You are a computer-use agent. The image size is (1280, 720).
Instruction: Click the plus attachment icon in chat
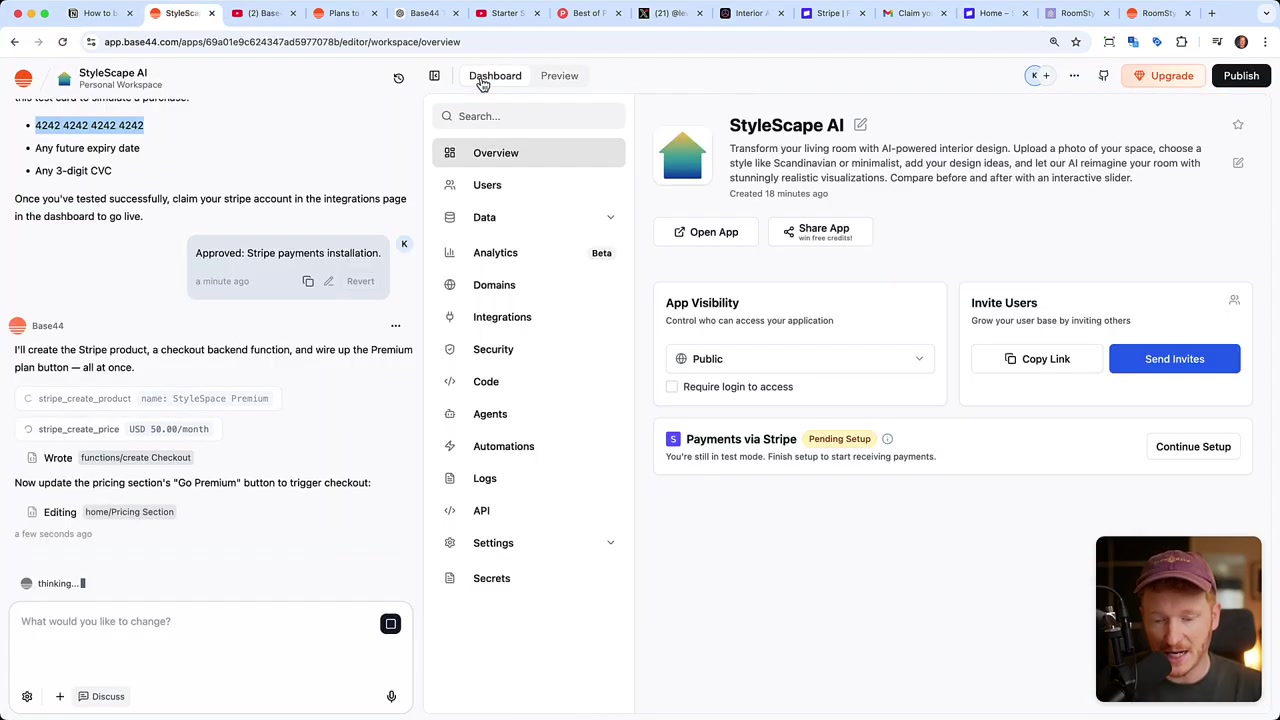[59, 697]
